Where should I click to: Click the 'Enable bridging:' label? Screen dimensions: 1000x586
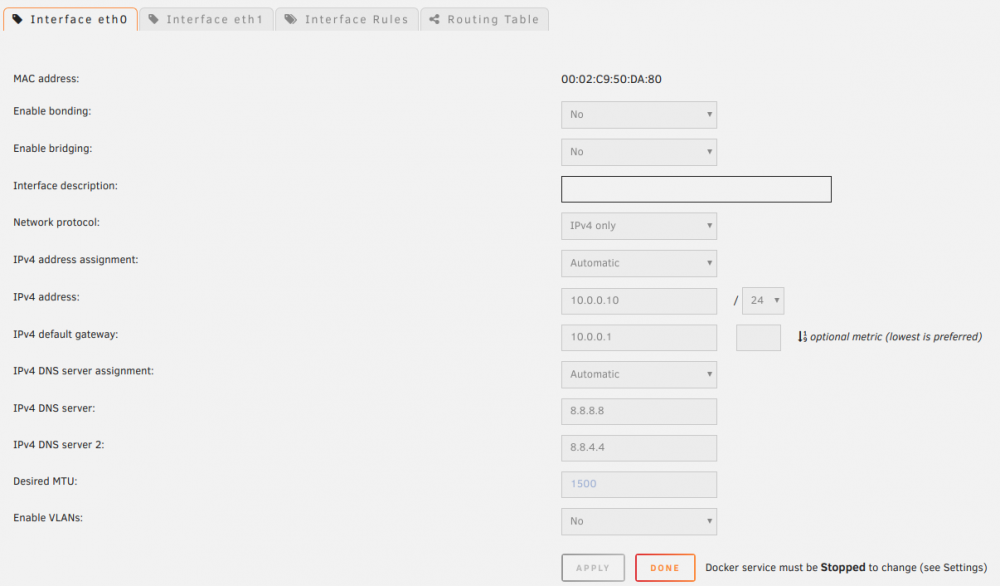(x=52, y=149)
